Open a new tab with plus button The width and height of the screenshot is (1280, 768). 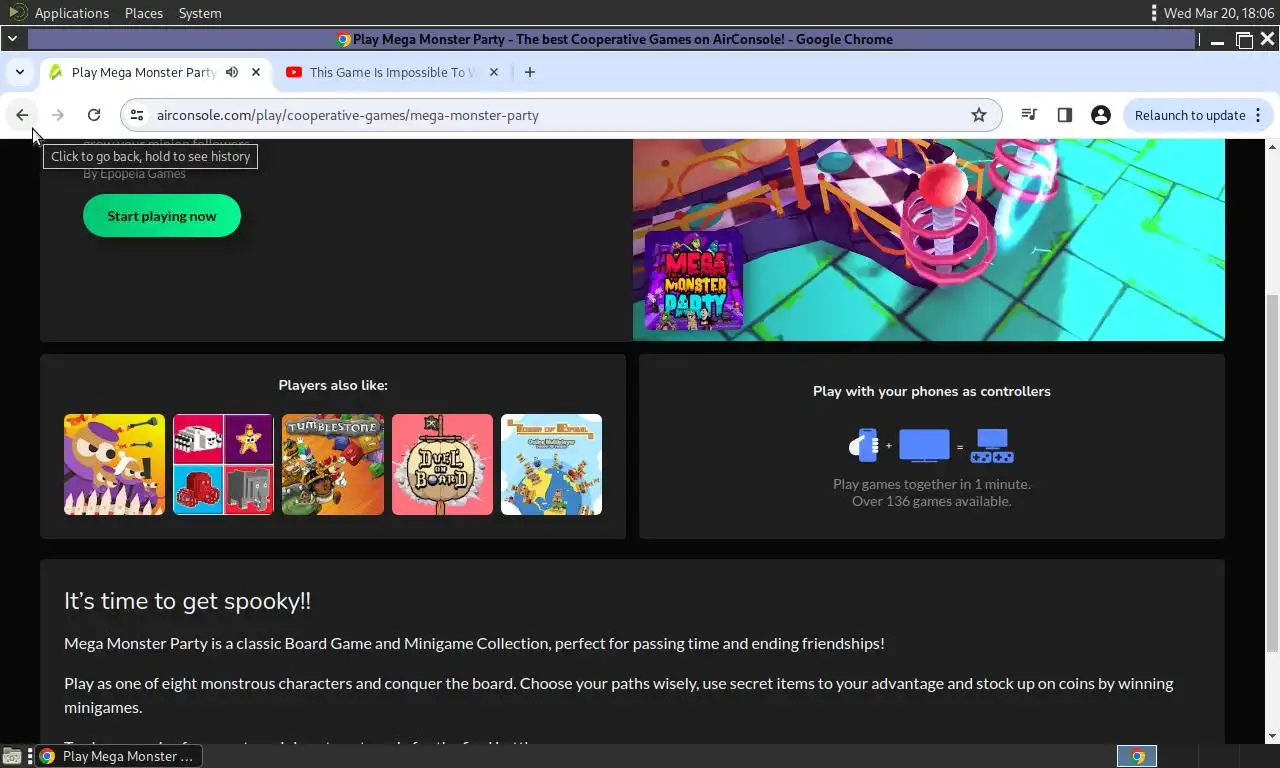[x=530, y=72]
